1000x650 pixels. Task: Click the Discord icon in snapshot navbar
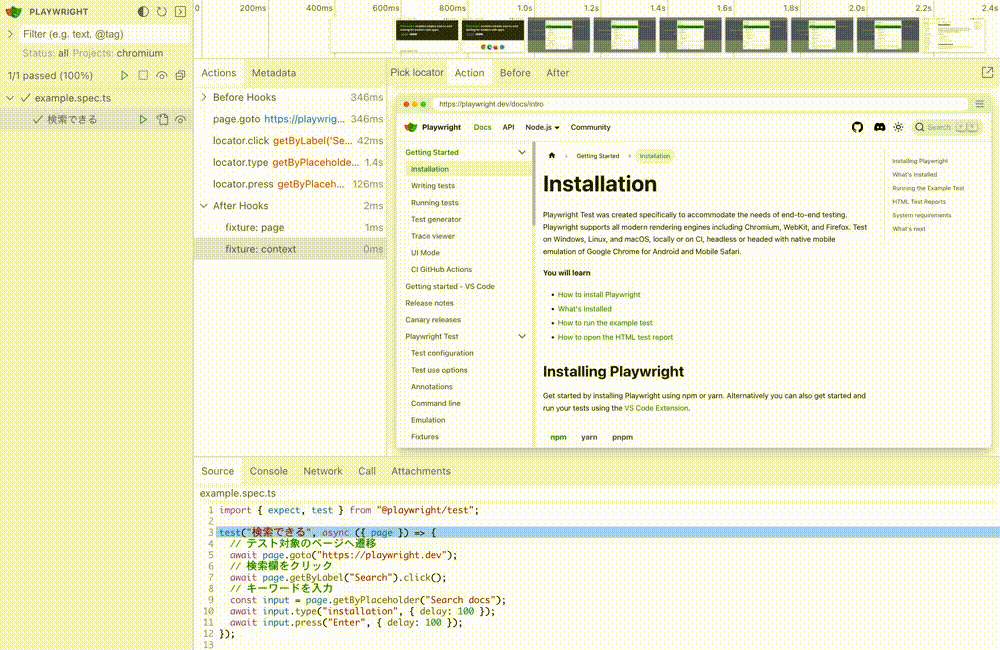pos(879,127)
